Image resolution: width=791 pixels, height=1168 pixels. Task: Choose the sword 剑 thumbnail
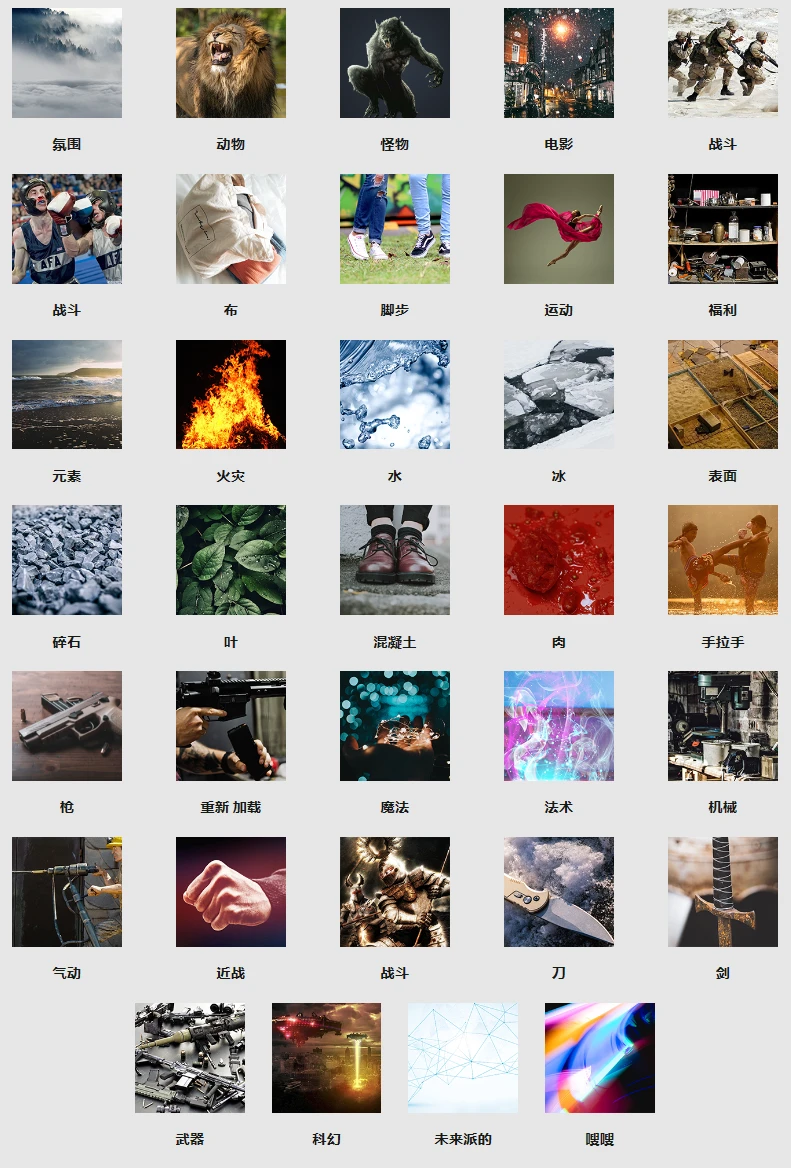point(722,892)
